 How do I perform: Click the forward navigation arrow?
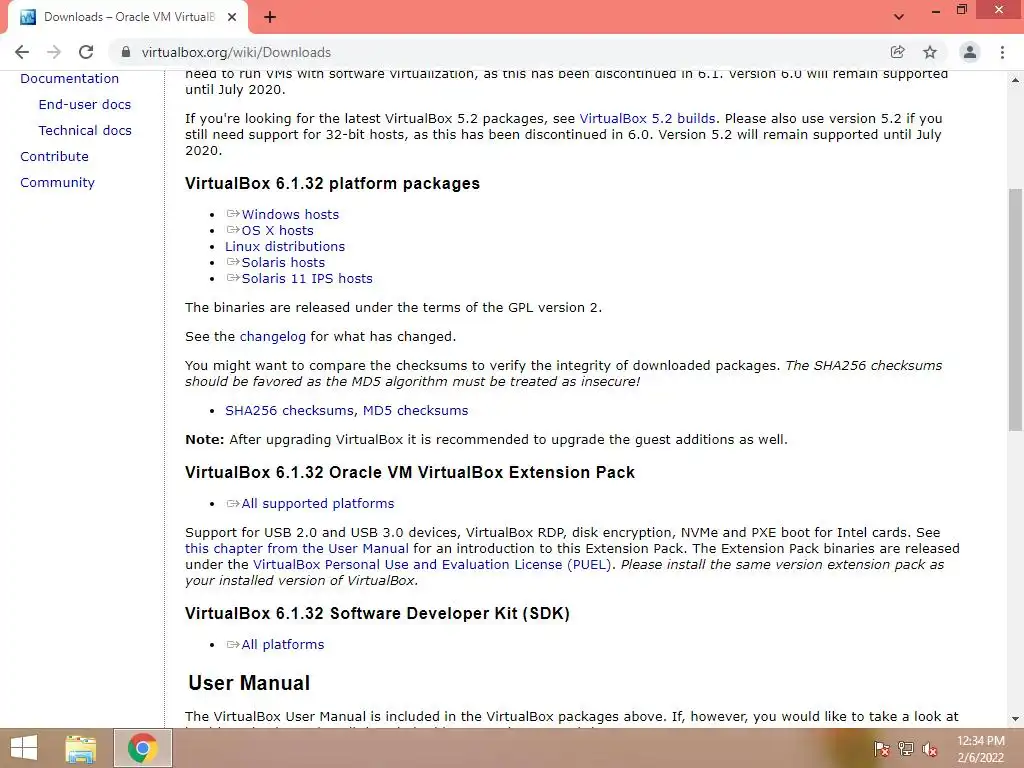[54, 52]
